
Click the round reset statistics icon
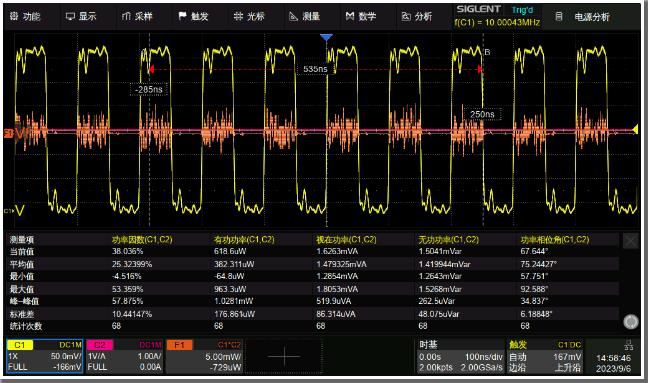pyautogui.click(x=630, y=321)
